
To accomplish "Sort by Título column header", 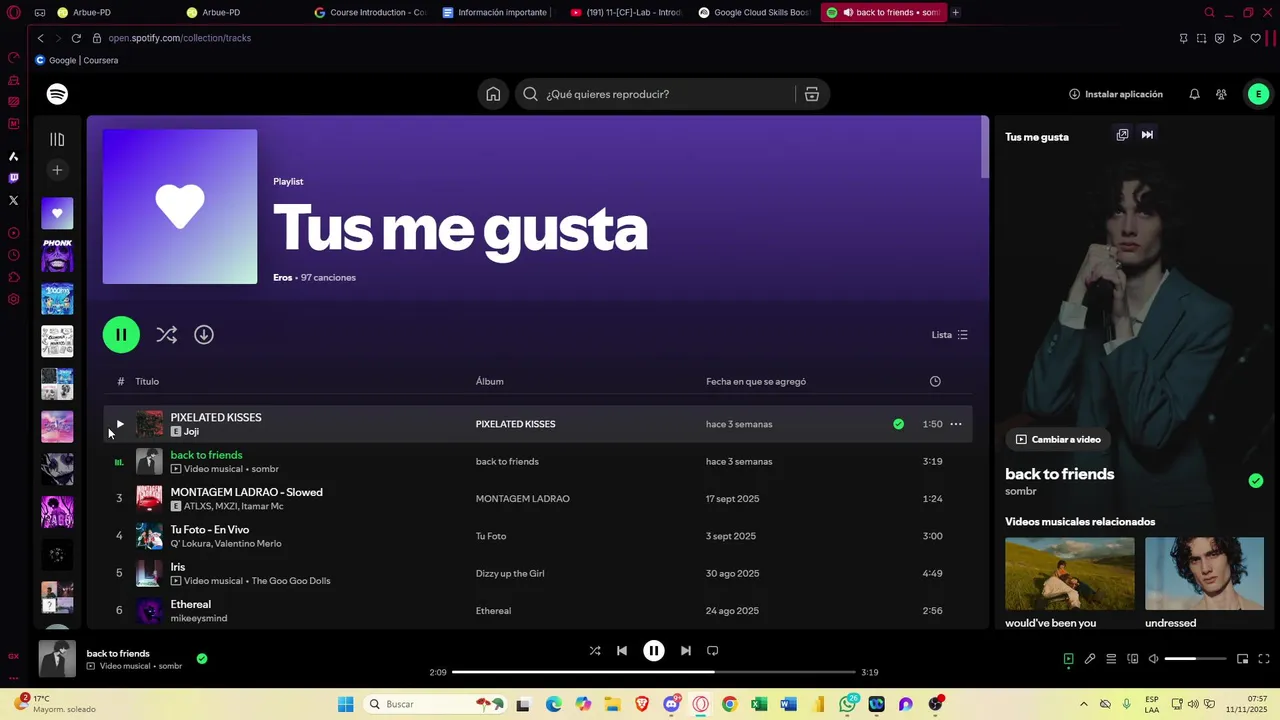I will click(147, 381).
